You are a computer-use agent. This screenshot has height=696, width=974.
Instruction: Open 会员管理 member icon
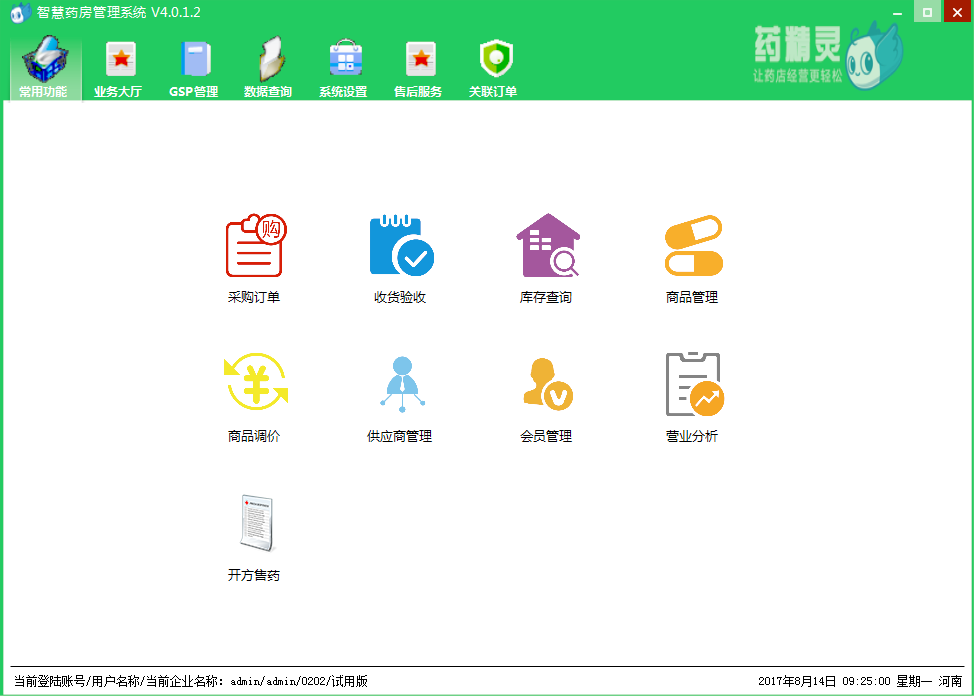548,384
